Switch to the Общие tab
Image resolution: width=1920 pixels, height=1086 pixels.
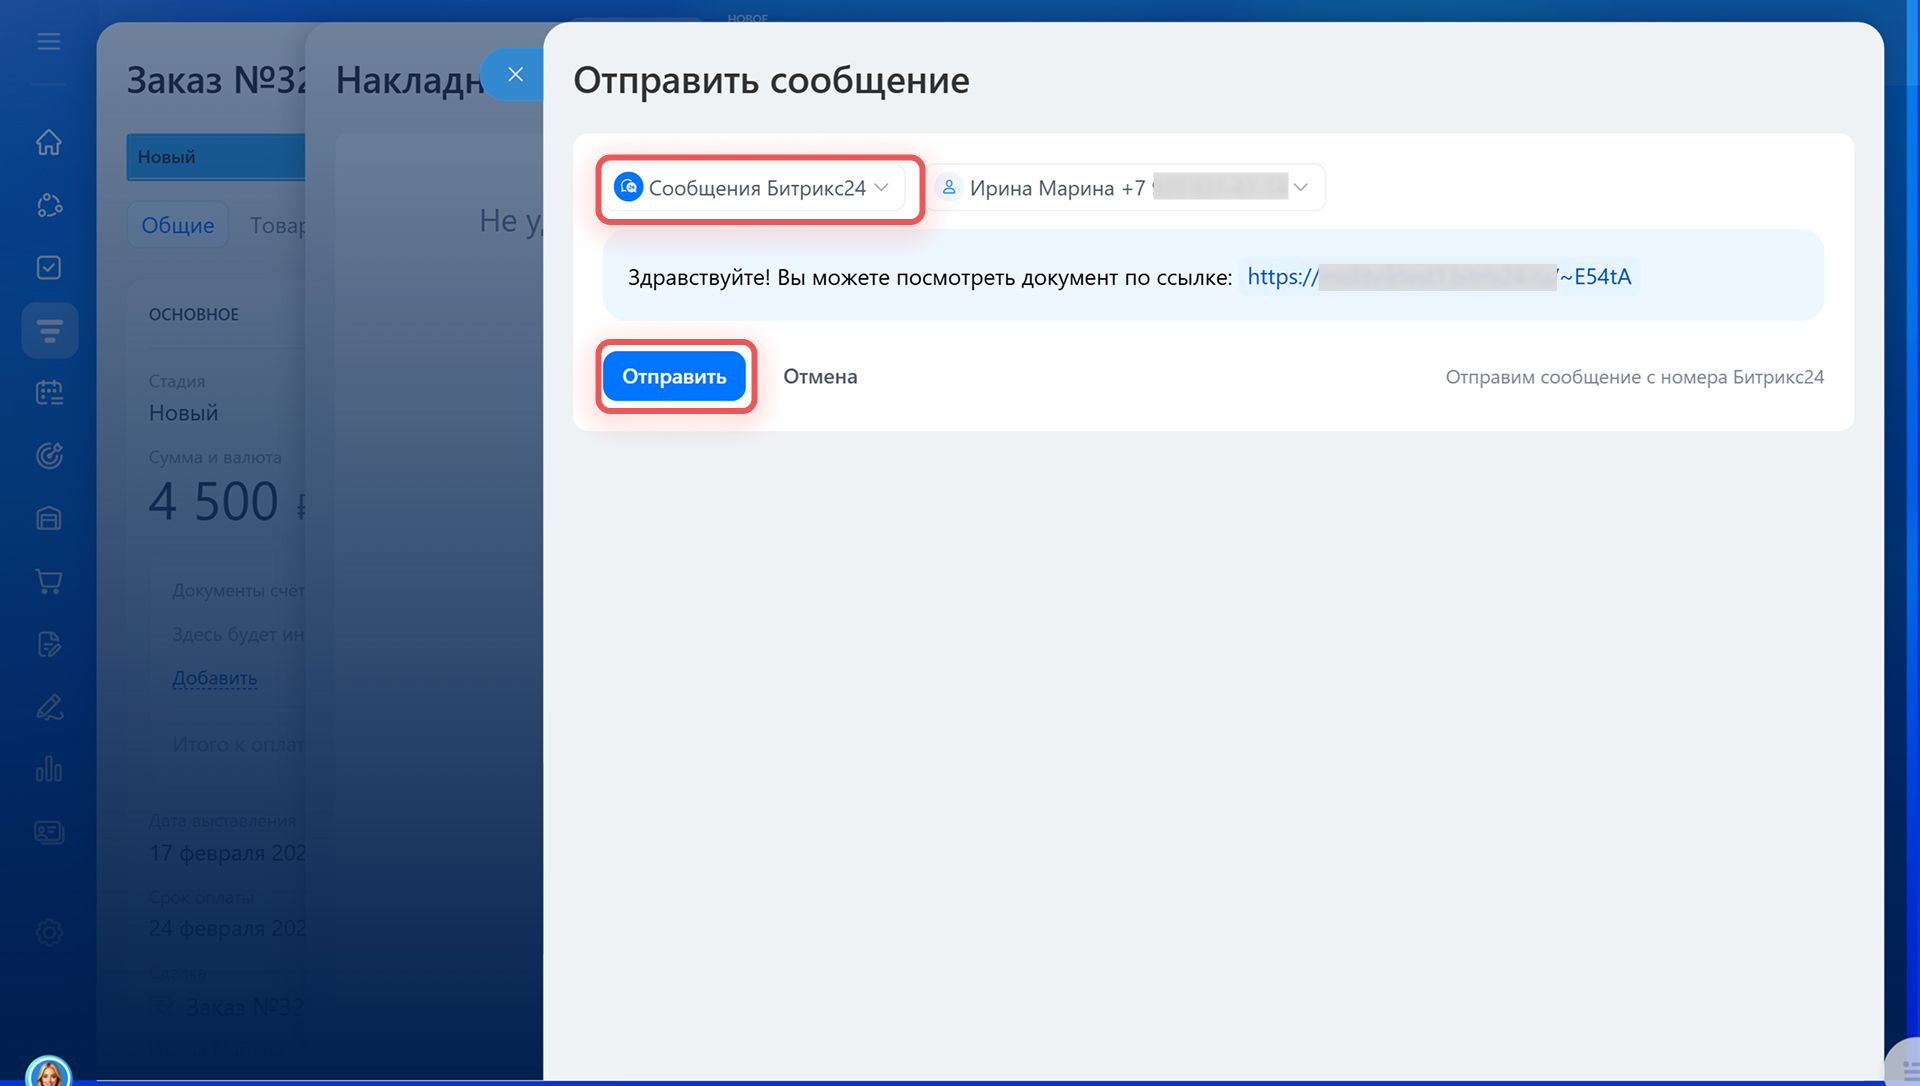(177, 225)
